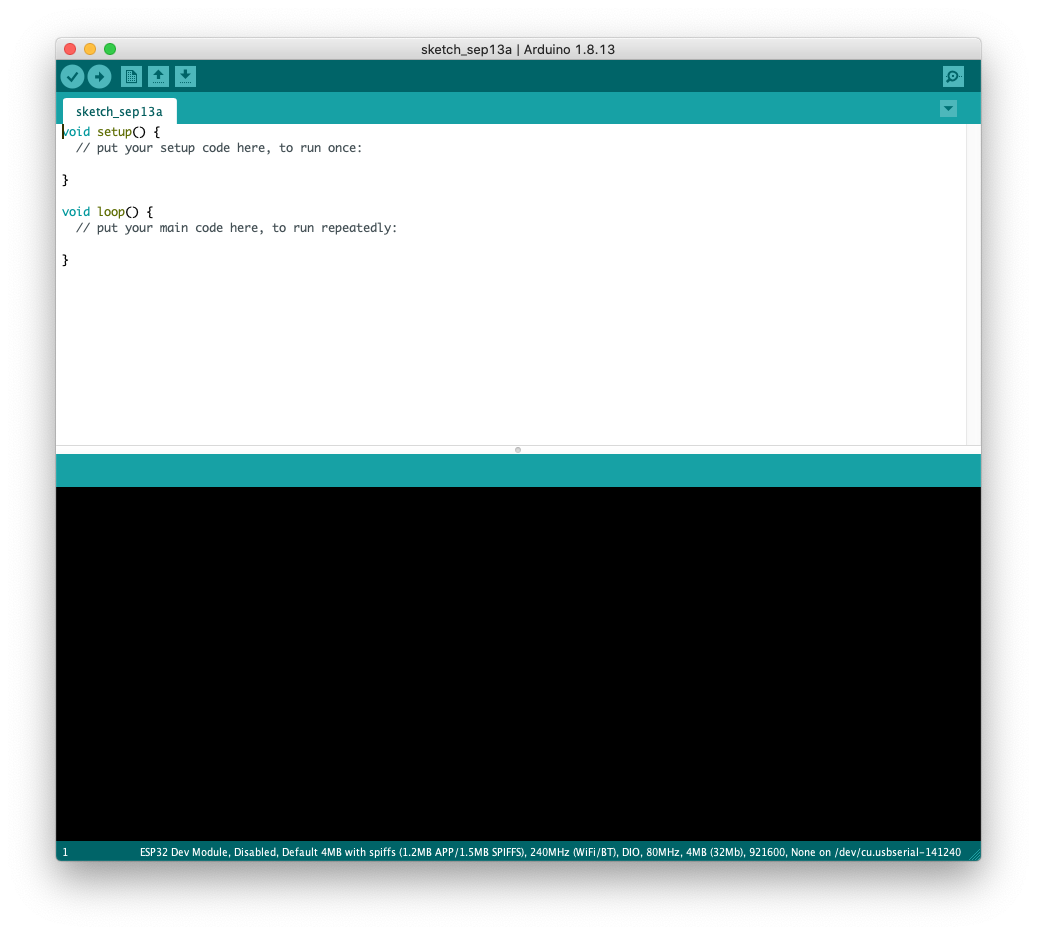Open the Serial Monitor magnifier icon

pyautogui.click(x=953, y=77)
